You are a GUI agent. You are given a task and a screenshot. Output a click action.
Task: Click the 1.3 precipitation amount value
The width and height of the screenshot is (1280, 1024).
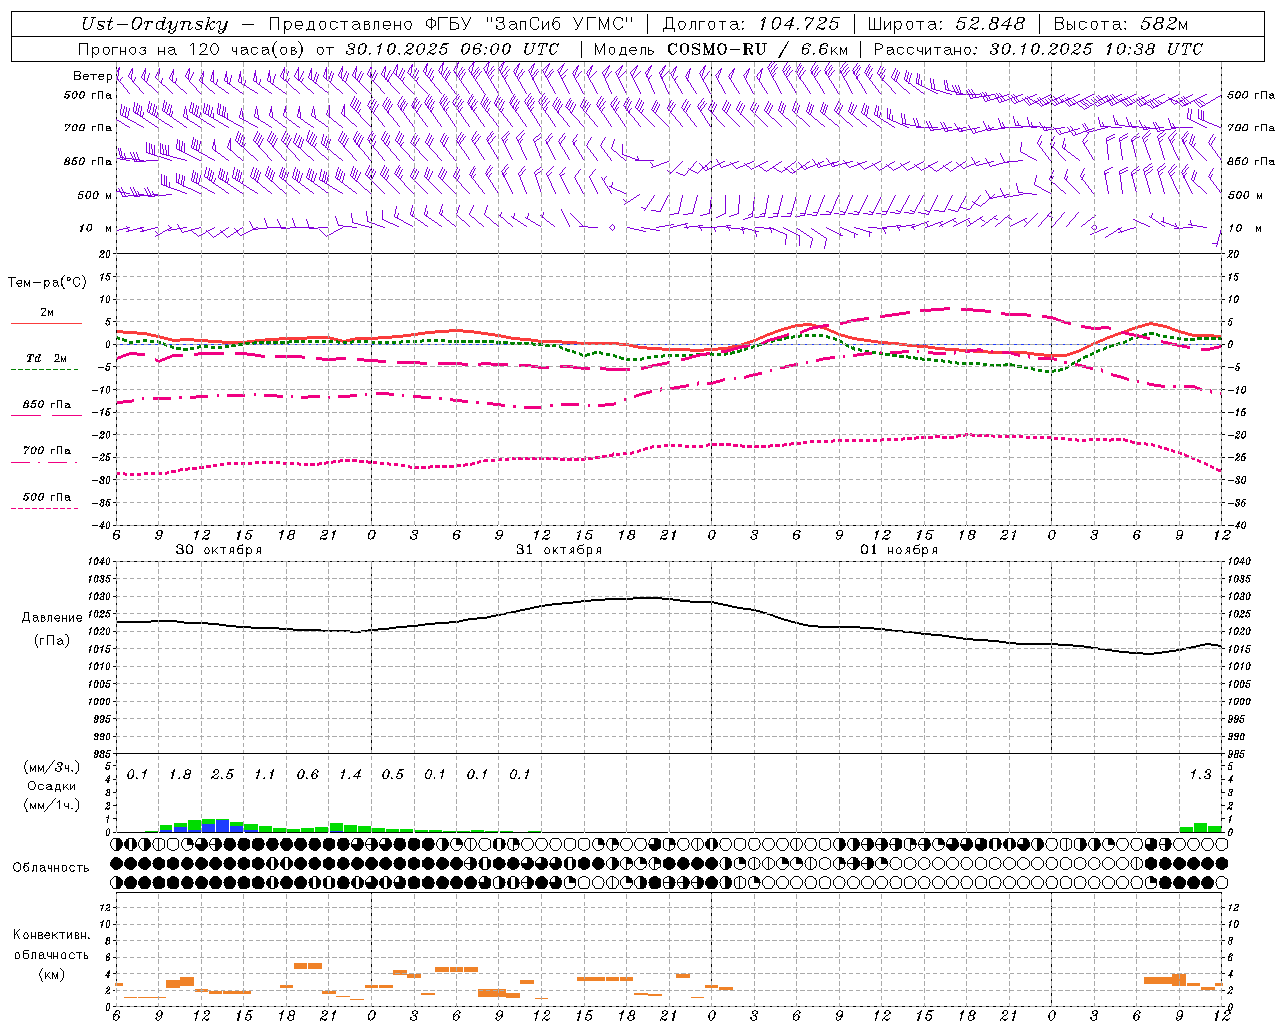pos(1200,775)
